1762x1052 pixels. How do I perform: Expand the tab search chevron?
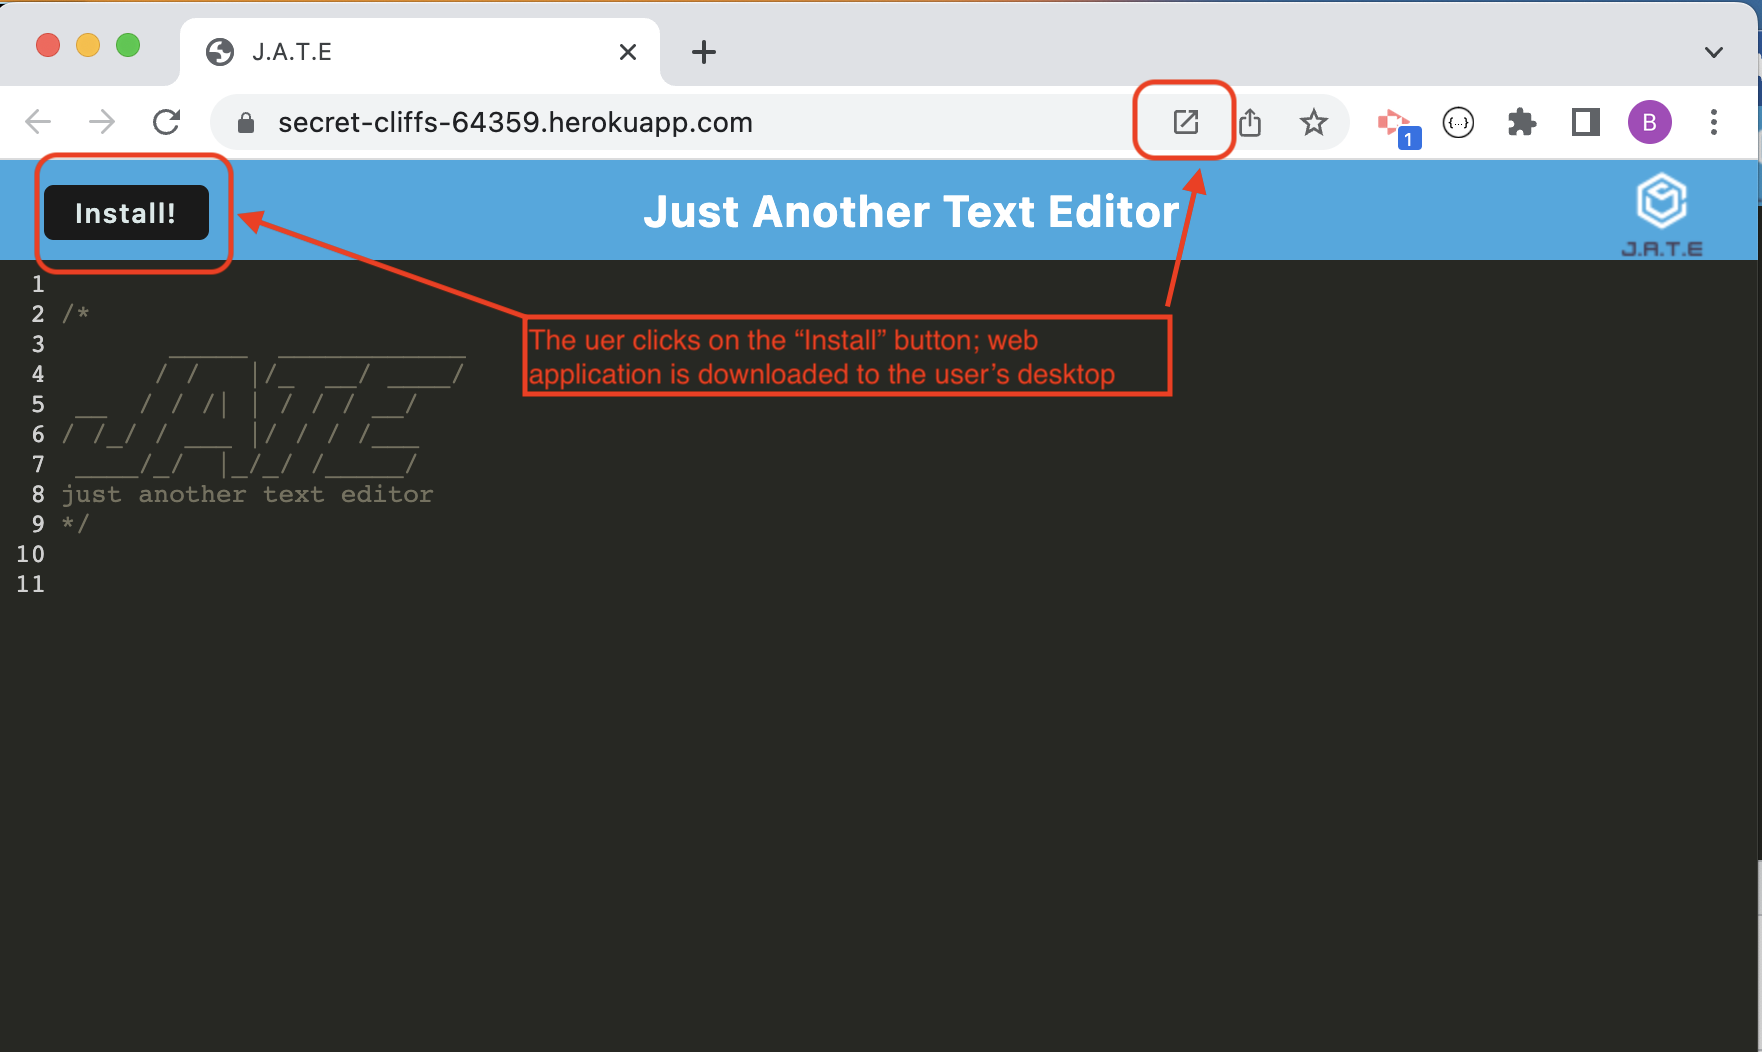tap(1714, 52)
